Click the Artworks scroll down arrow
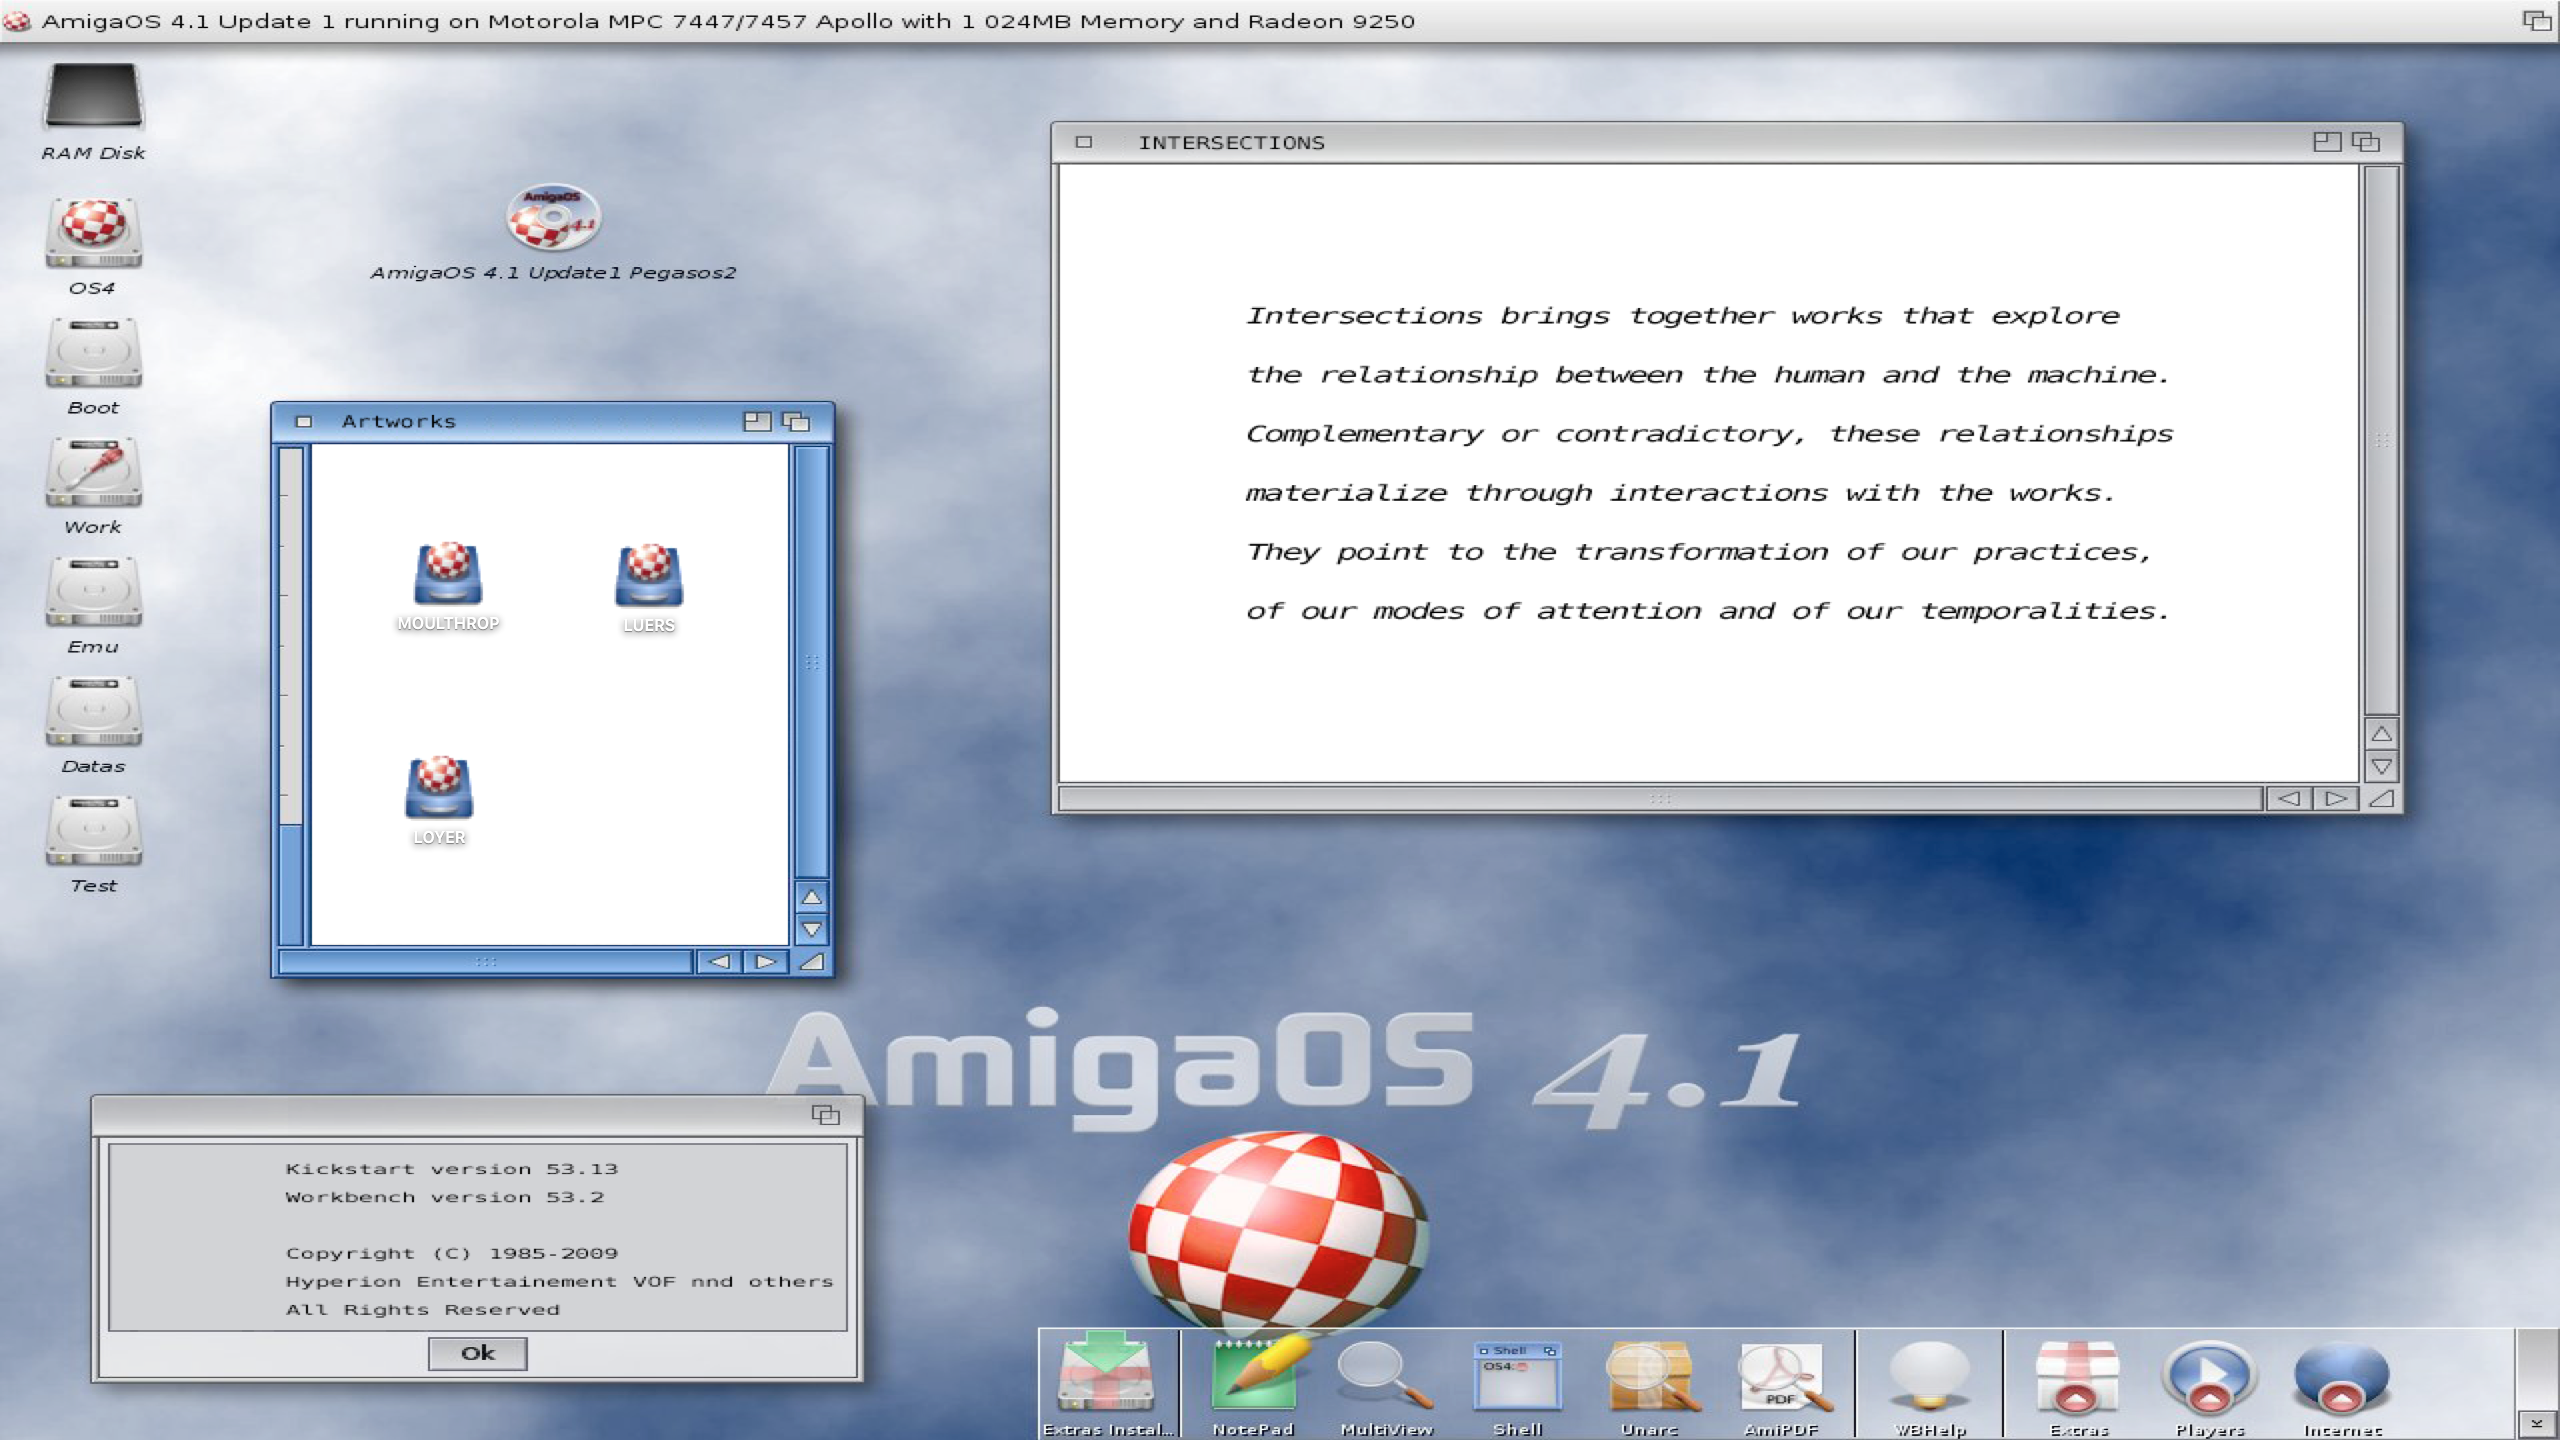The image size is (2560, 1440). [x=812, y=930]
